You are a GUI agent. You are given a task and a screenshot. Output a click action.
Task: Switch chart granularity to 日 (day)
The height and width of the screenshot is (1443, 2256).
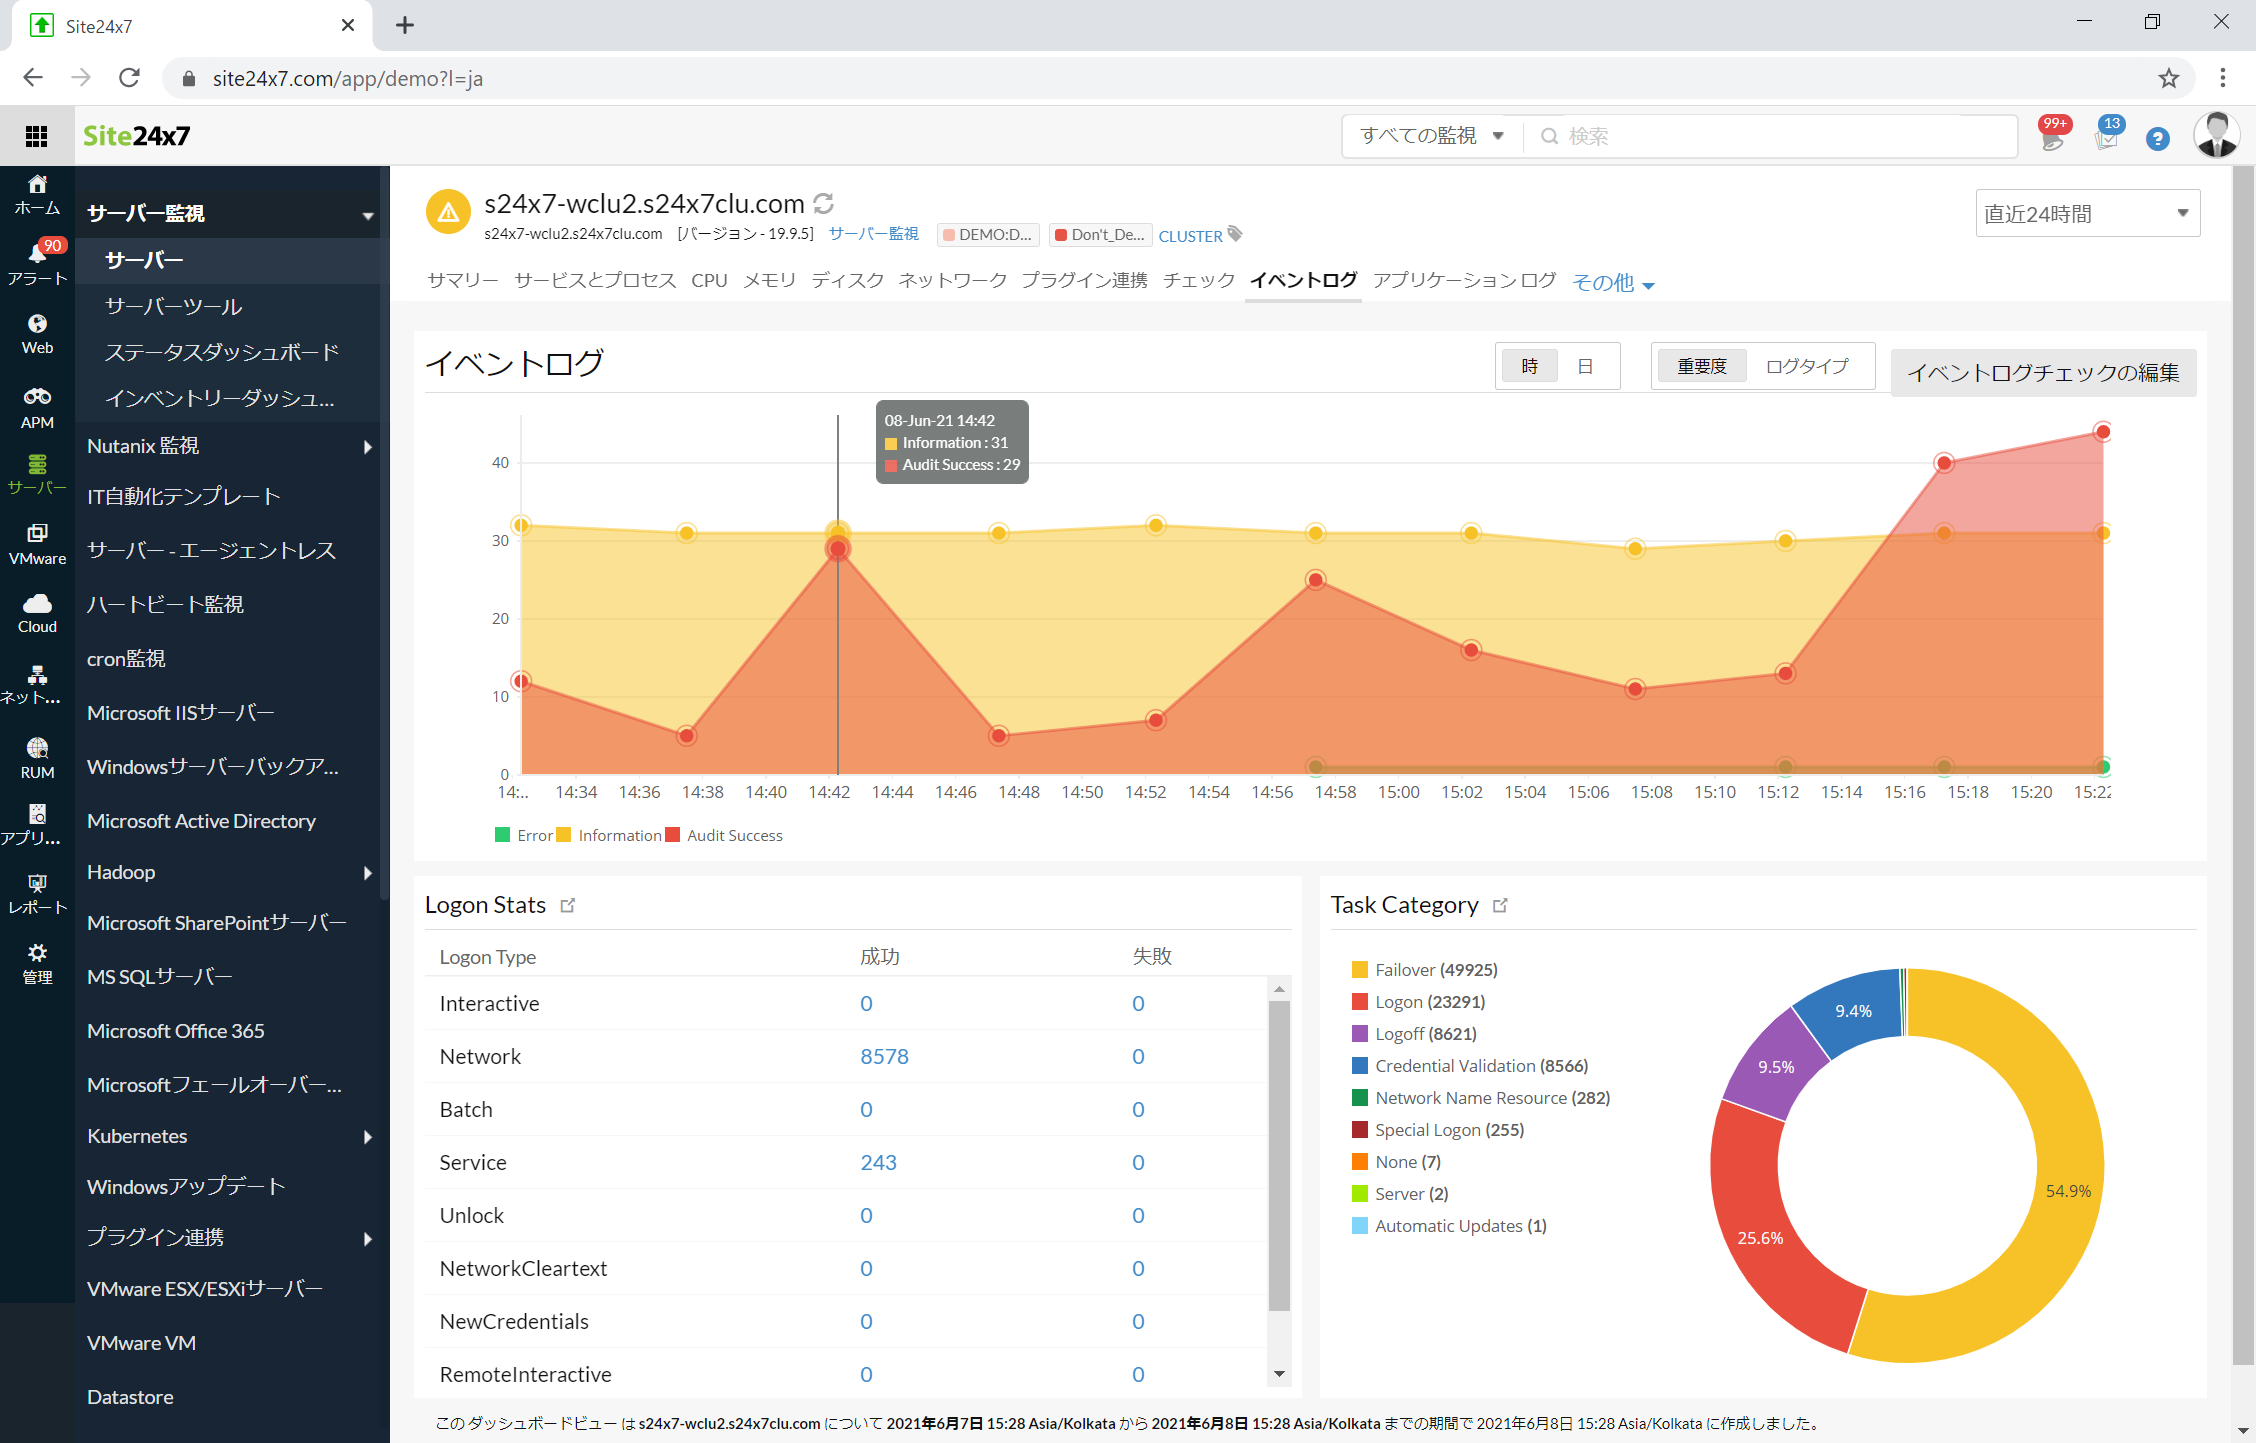tap(1585, 366)
